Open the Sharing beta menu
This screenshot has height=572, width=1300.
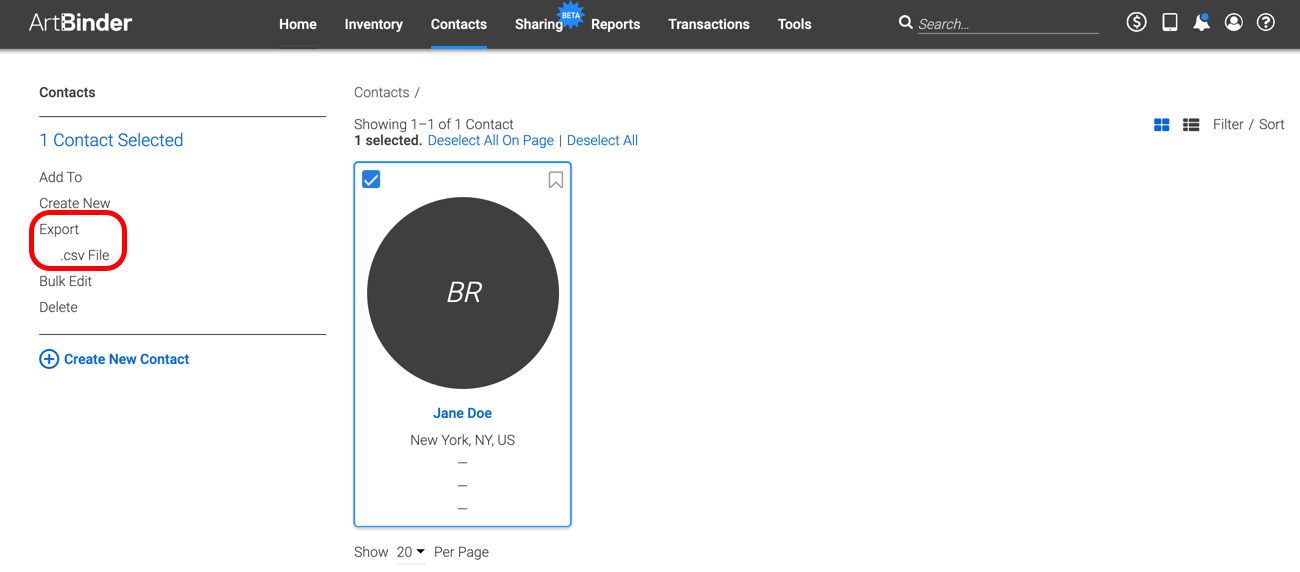(539, 24)
